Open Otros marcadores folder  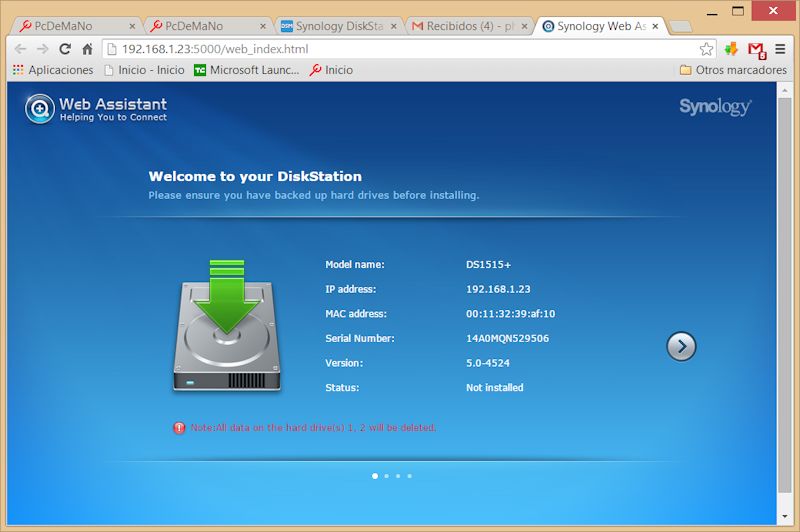click(x=733, y=70)
